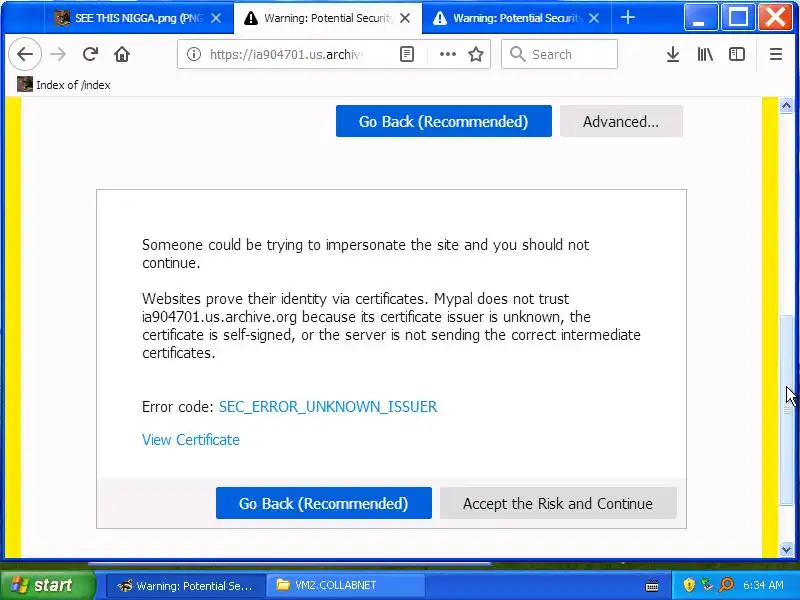
Task: Go to the Home page icon
Action: (122, 54)
